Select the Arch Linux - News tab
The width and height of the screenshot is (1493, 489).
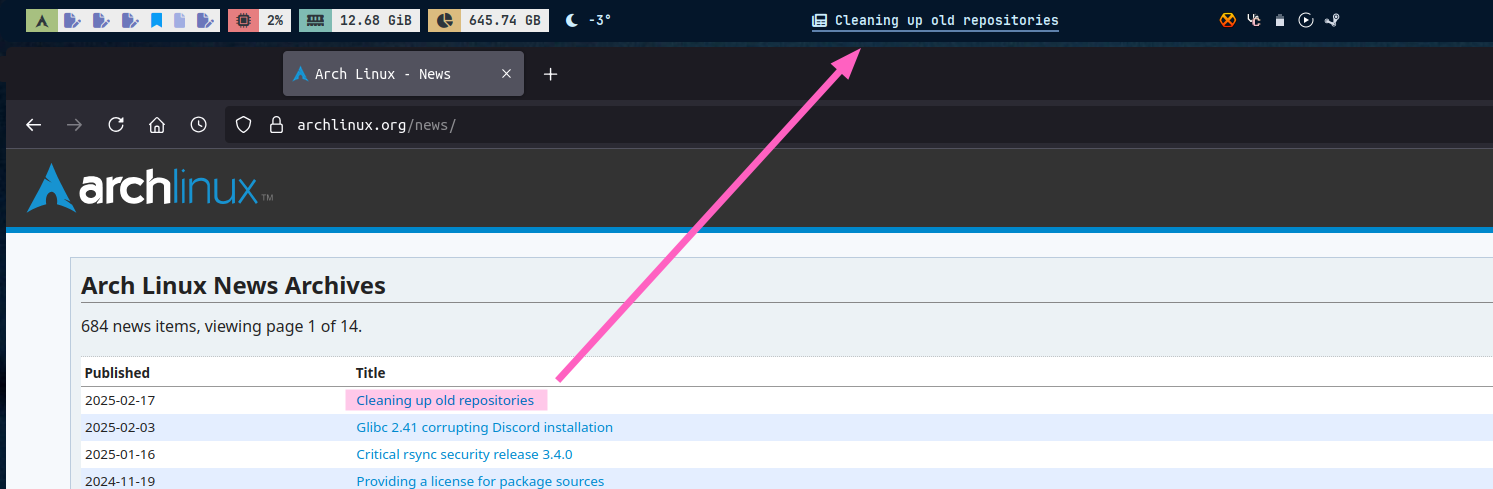[385, 74]
